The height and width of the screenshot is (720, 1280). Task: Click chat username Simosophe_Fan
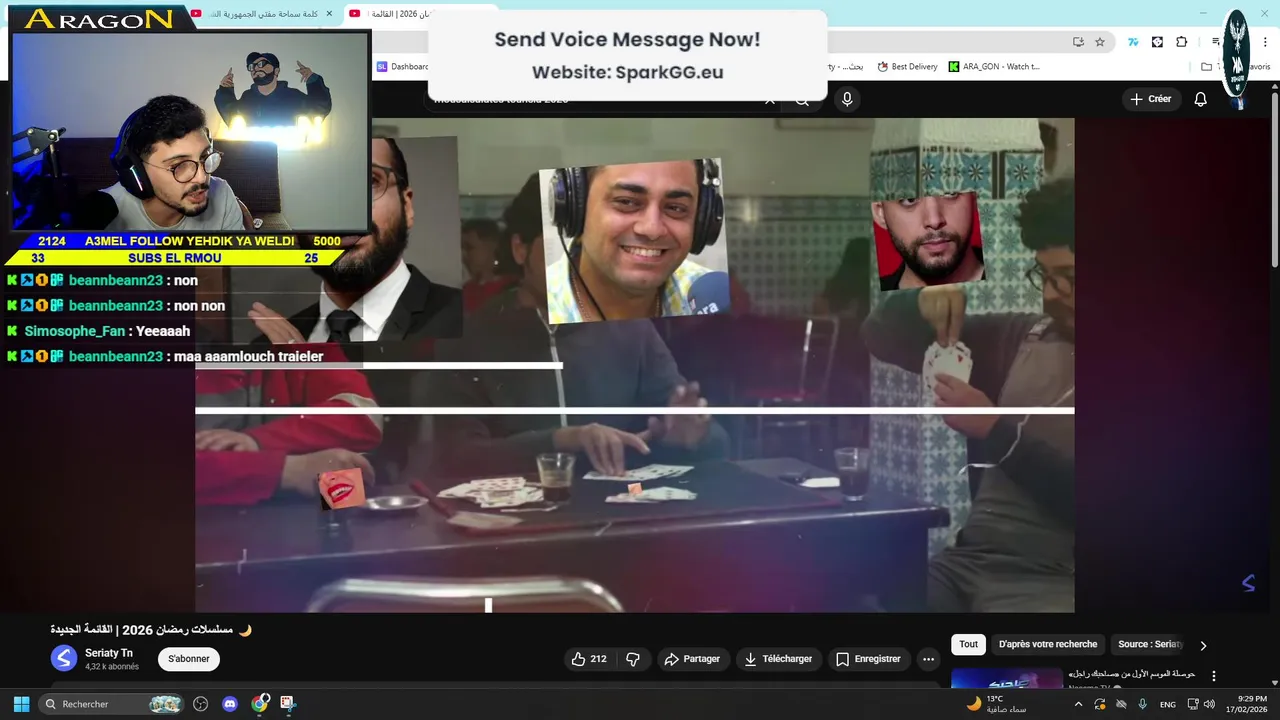tap(76, 331)
